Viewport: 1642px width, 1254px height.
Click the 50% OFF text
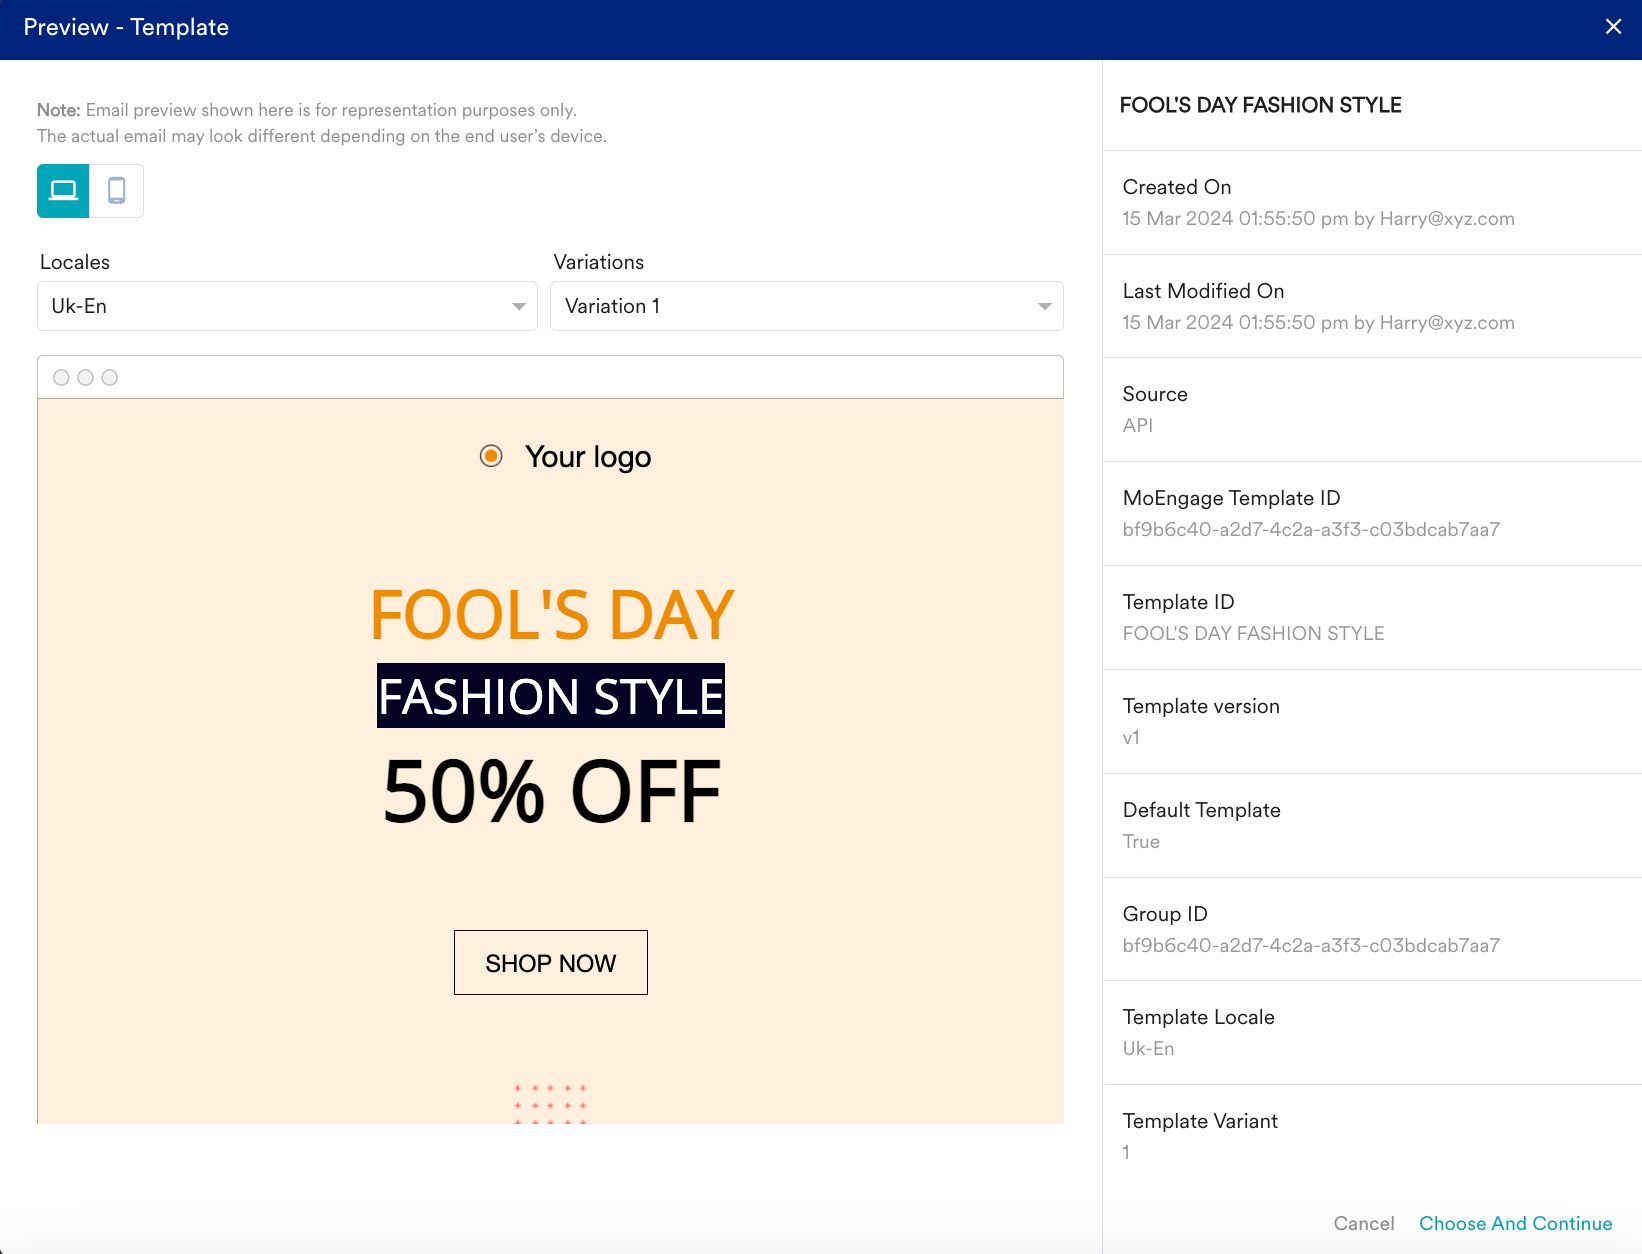coord(552,792)
